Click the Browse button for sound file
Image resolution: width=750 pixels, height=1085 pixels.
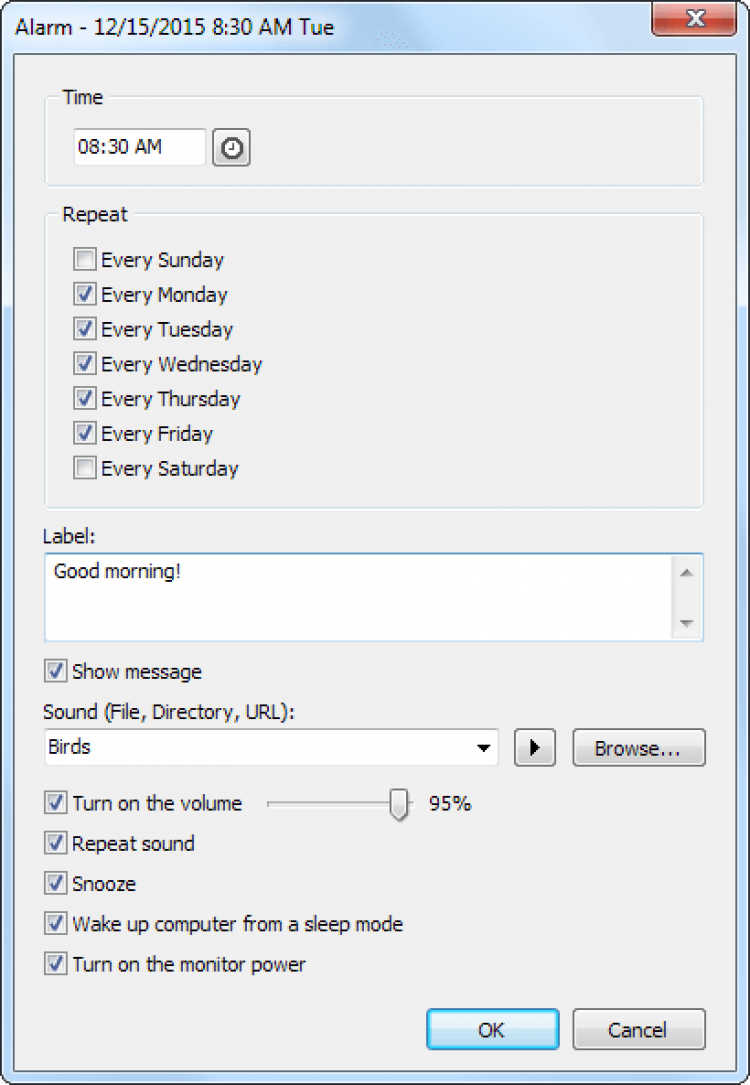click(x=638, y=748)
